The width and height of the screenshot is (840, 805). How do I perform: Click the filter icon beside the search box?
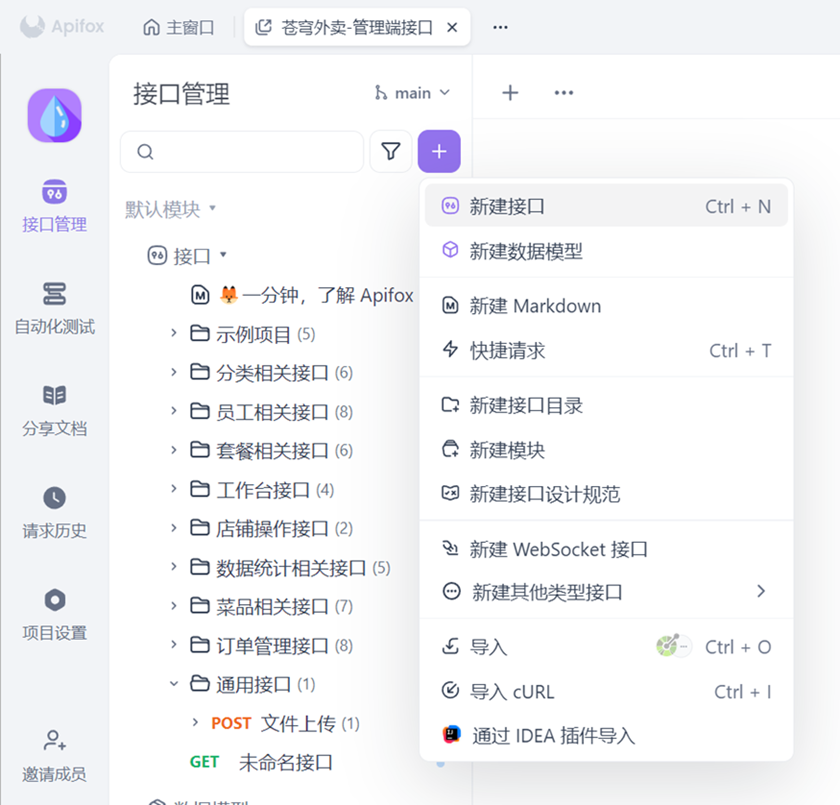[391, 151]
